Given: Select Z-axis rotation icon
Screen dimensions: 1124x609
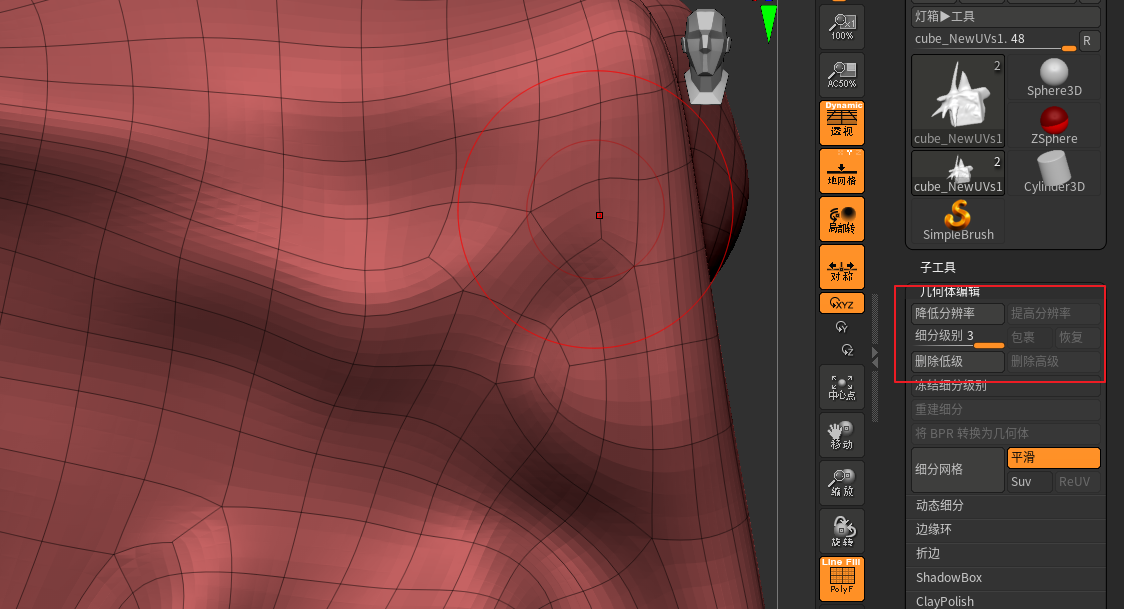Looking at the screenshot, I should [x=847, y=350].
